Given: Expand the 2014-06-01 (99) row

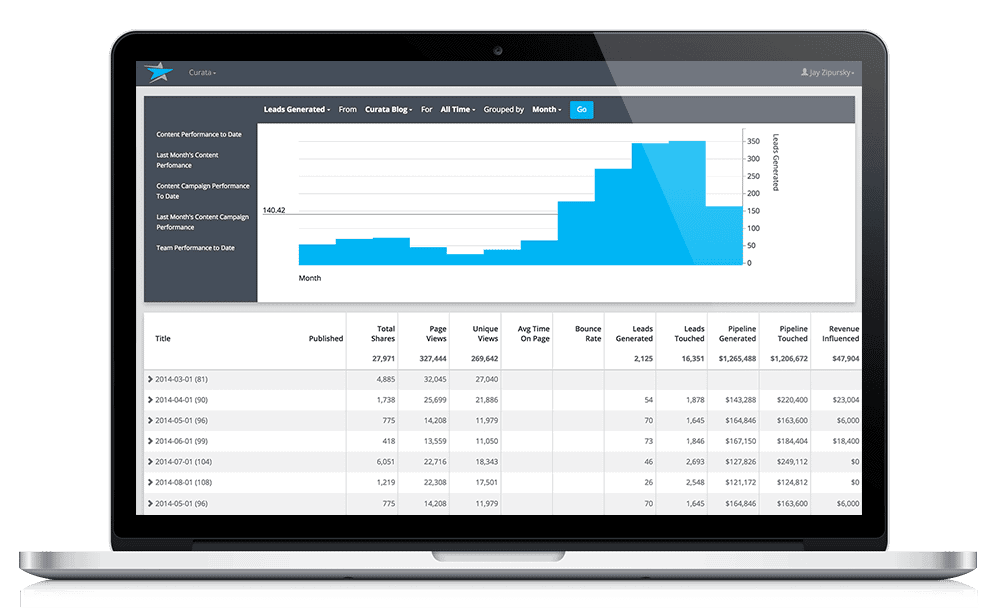Looking at the screenshot, I should (151, 441).
